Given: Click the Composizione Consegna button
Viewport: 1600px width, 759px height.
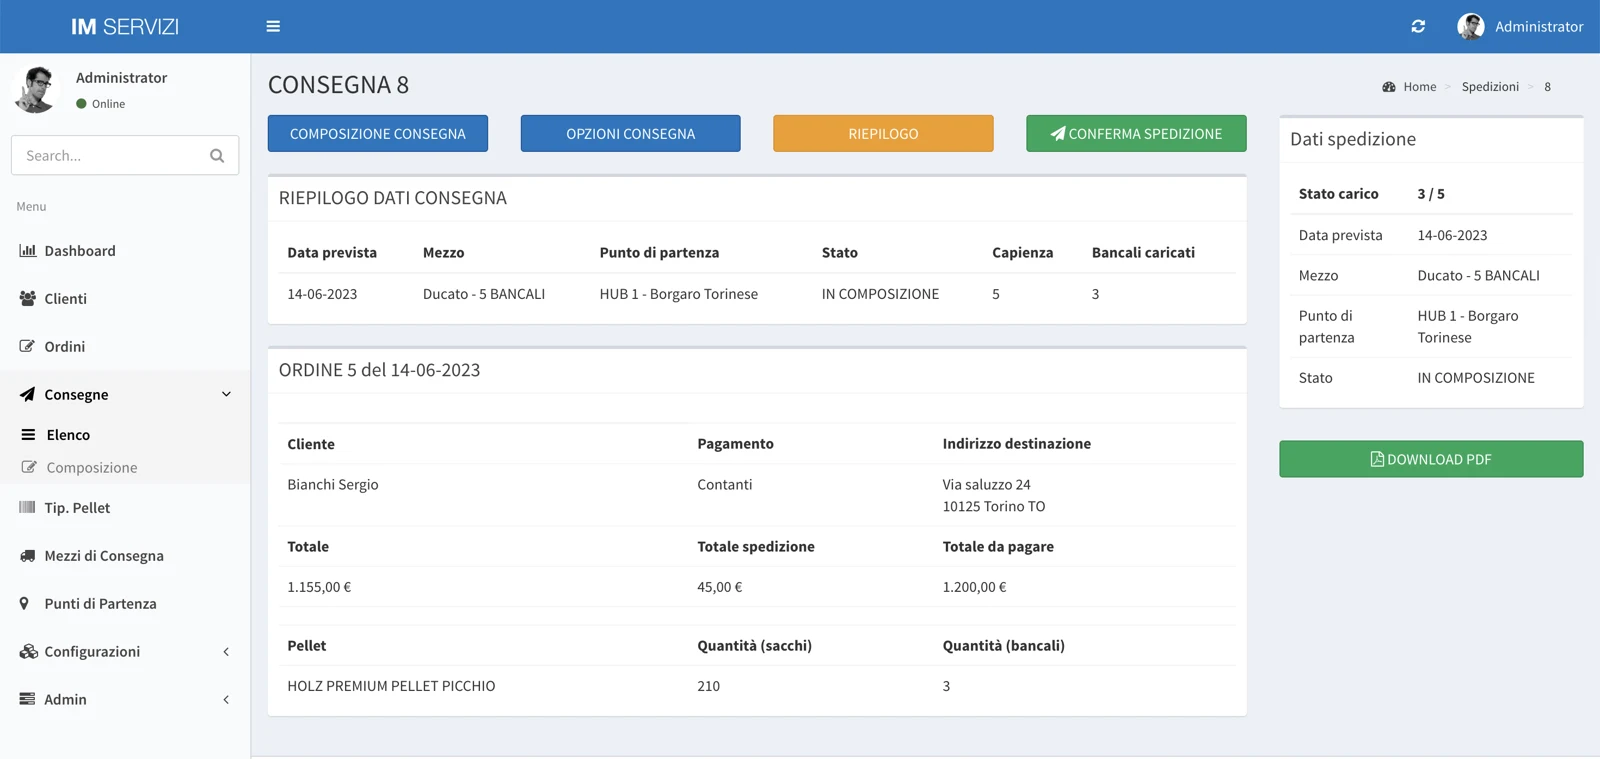Looking at the screenshot, I should pos(378,133).
